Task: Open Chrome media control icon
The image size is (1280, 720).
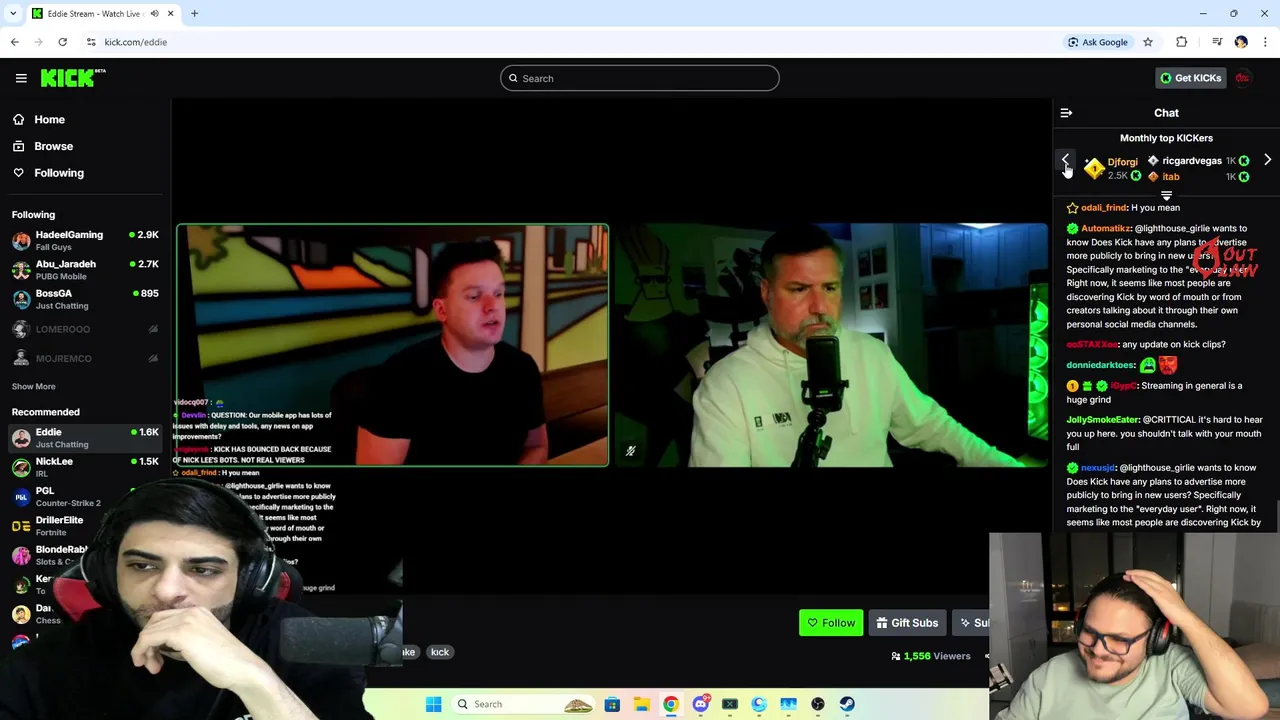Action: click(x=1217, y=42)
